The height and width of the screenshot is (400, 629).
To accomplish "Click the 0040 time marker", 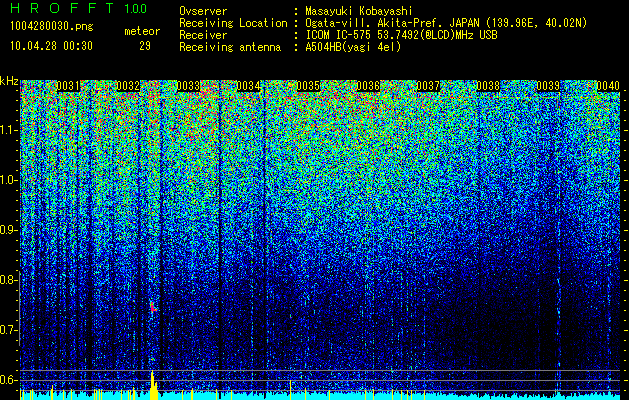I will [608, 86].
